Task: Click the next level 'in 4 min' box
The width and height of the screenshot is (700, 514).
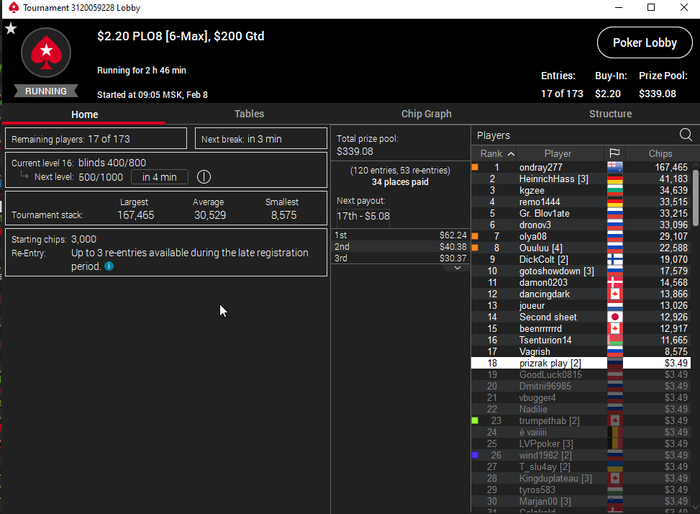Action: 159,177
